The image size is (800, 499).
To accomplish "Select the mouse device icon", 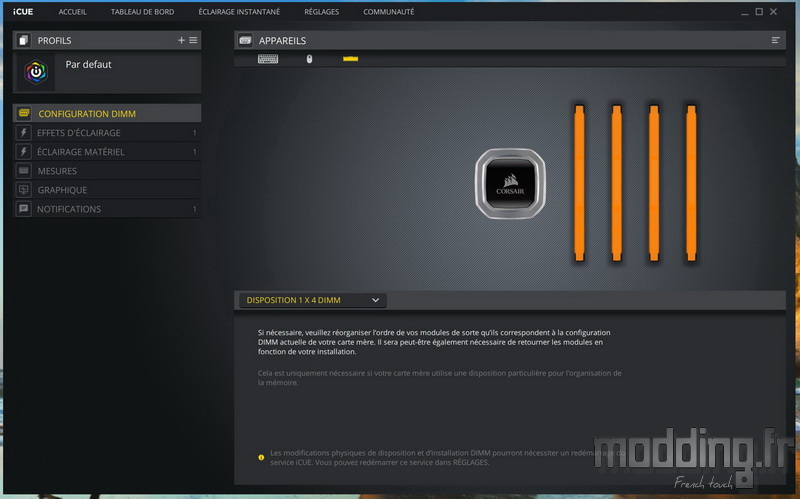I will point(309,59).
